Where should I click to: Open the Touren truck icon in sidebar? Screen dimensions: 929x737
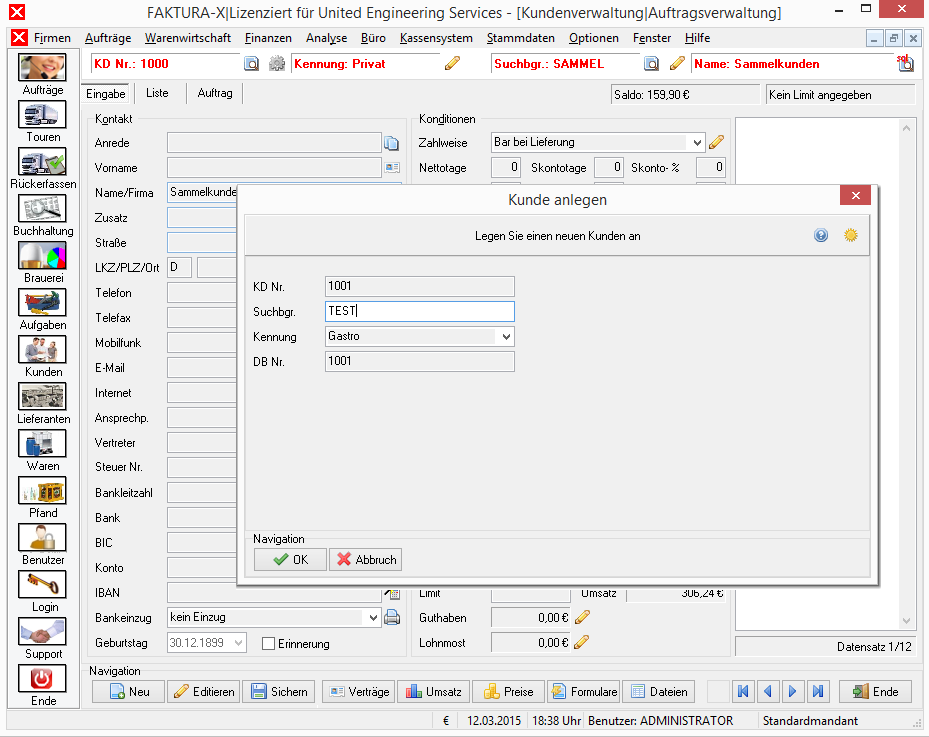(x=42, y=114)
